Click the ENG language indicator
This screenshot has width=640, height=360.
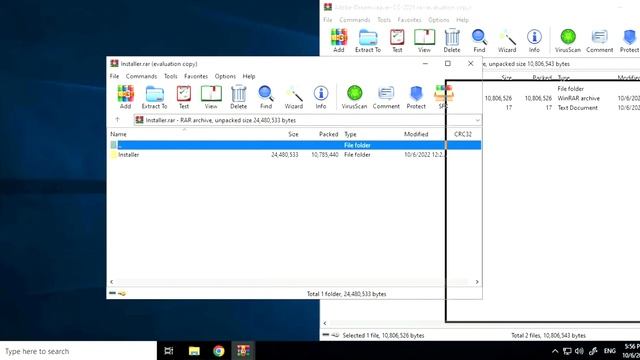pos(609,351)
